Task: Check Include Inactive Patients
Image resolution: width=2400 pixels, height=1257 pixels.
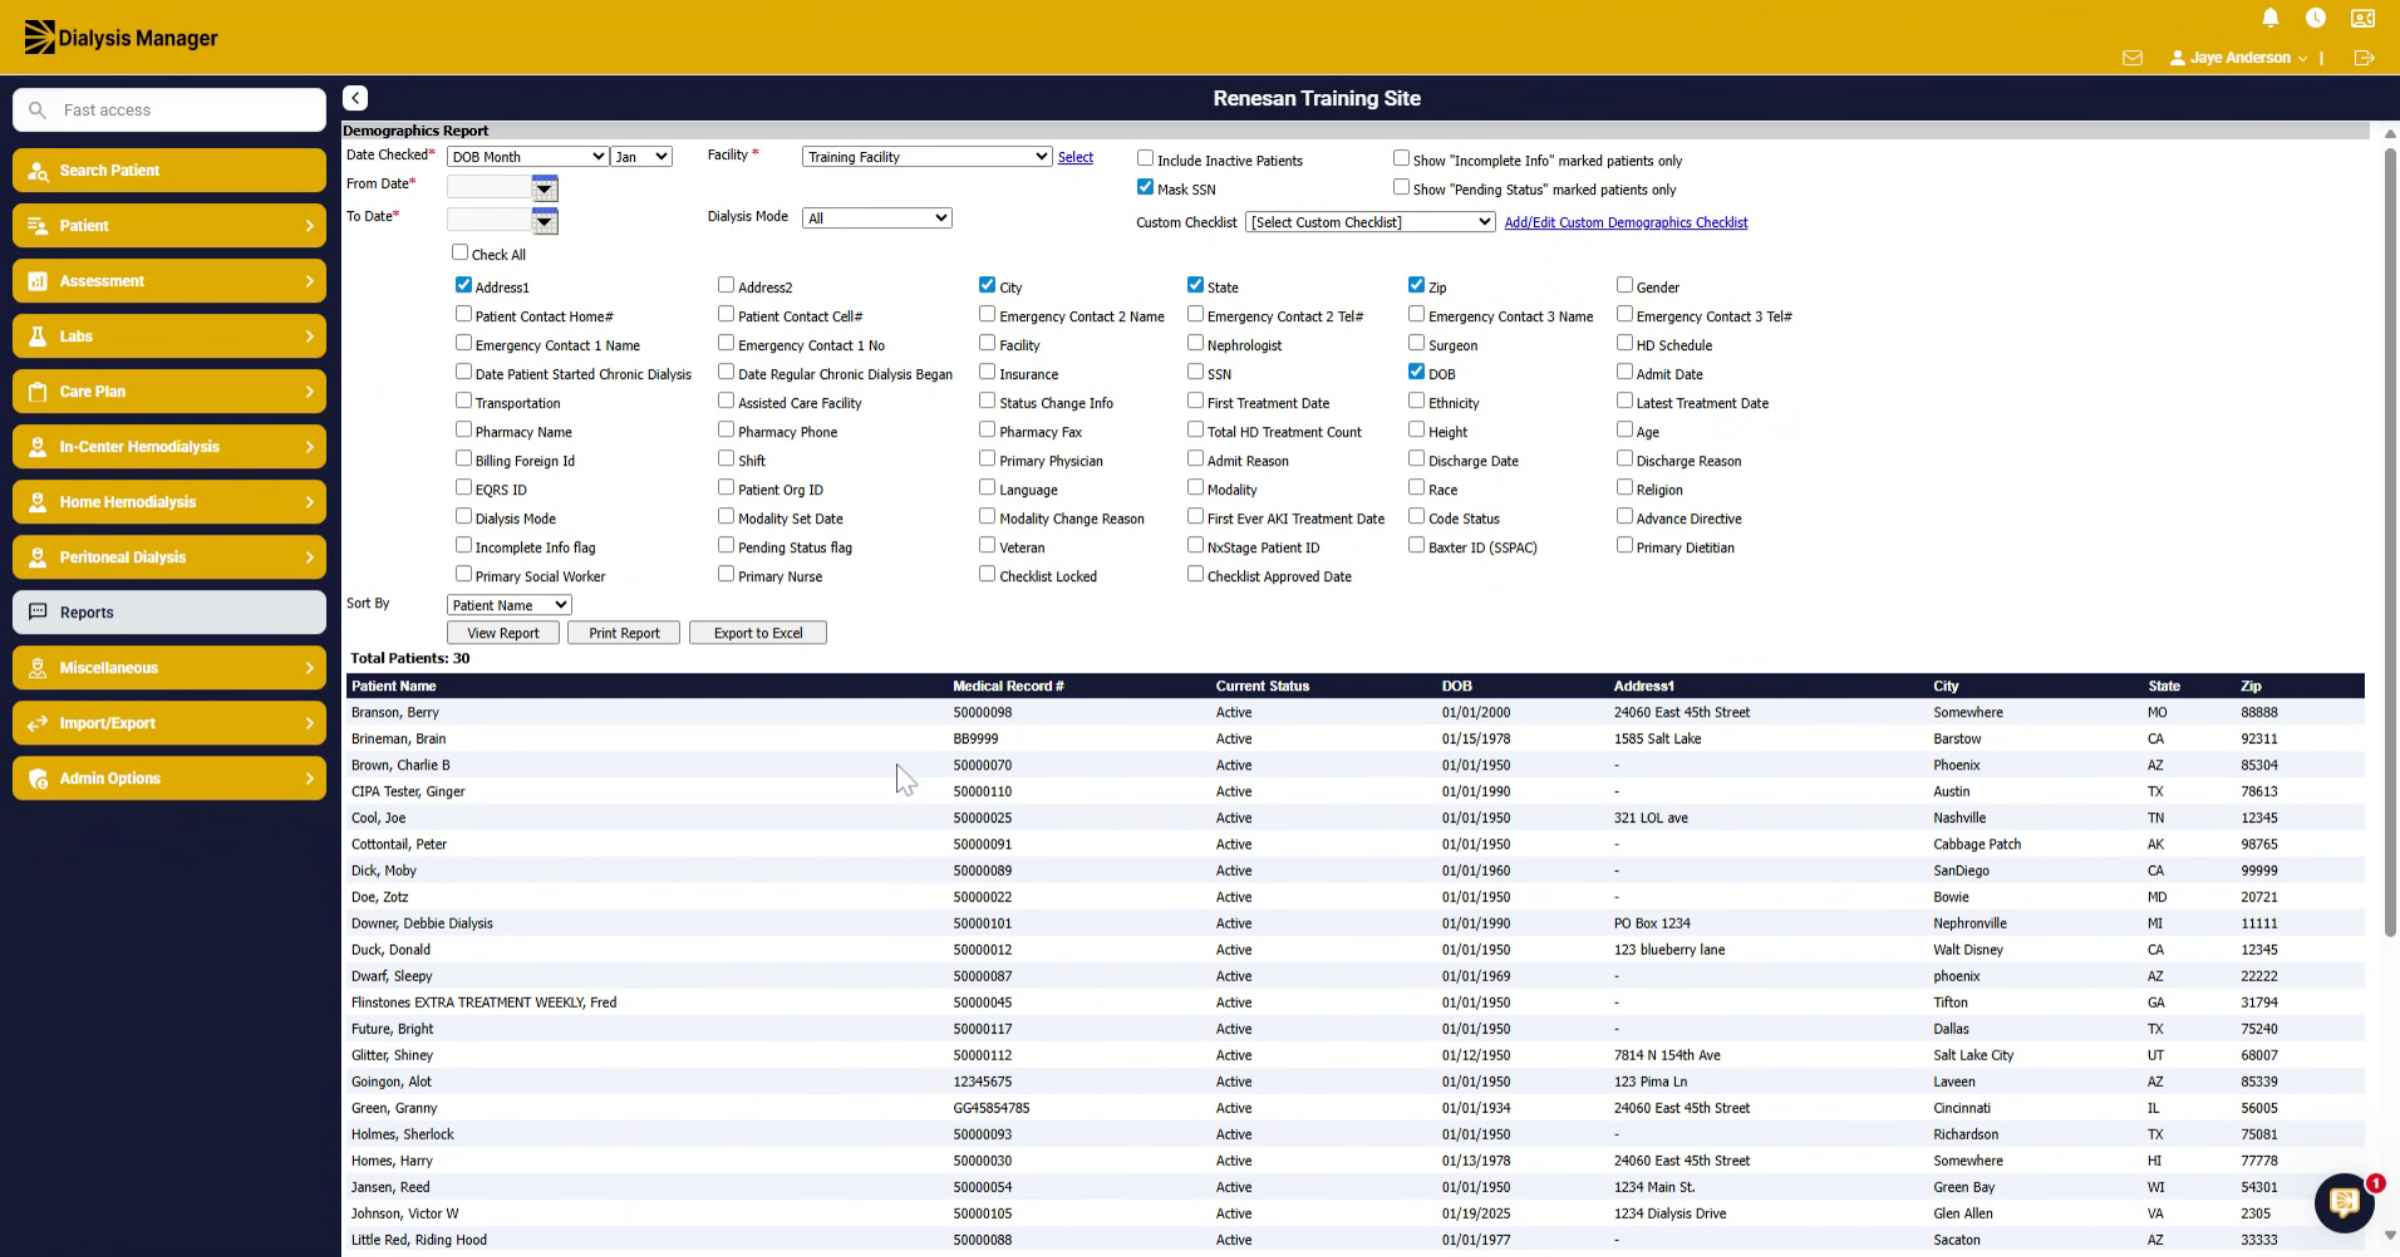Action: (x=1145, y=158)
